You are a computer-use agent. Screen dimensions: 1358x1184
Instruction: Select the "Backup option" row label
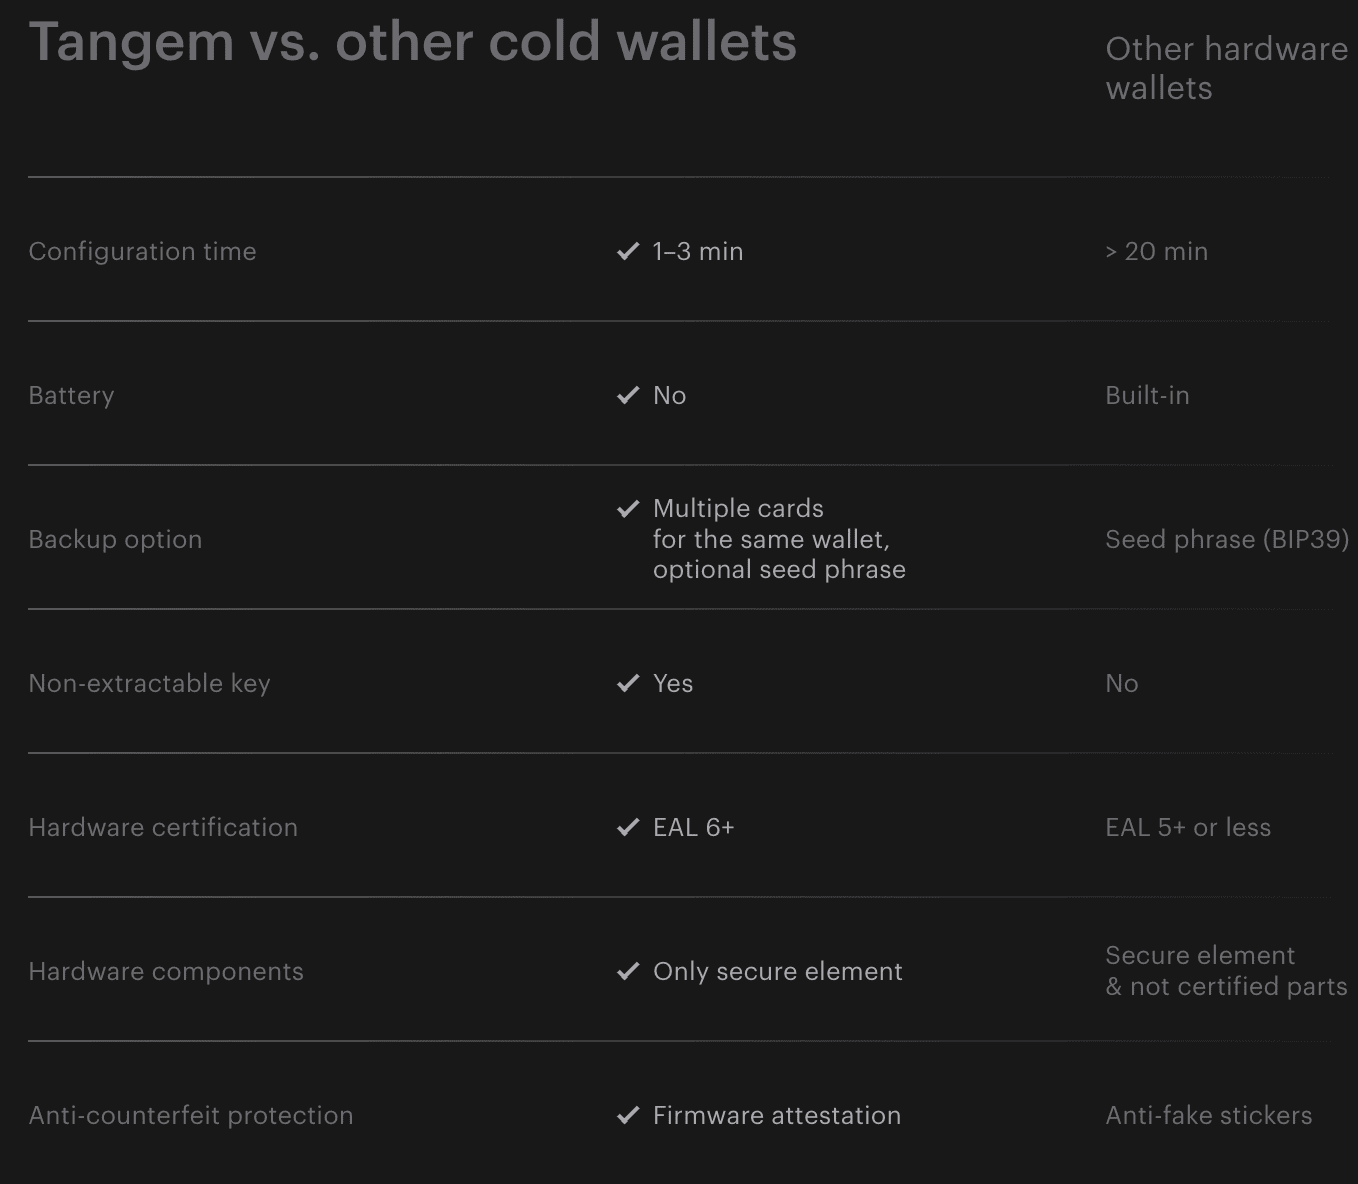coord(115,539)
